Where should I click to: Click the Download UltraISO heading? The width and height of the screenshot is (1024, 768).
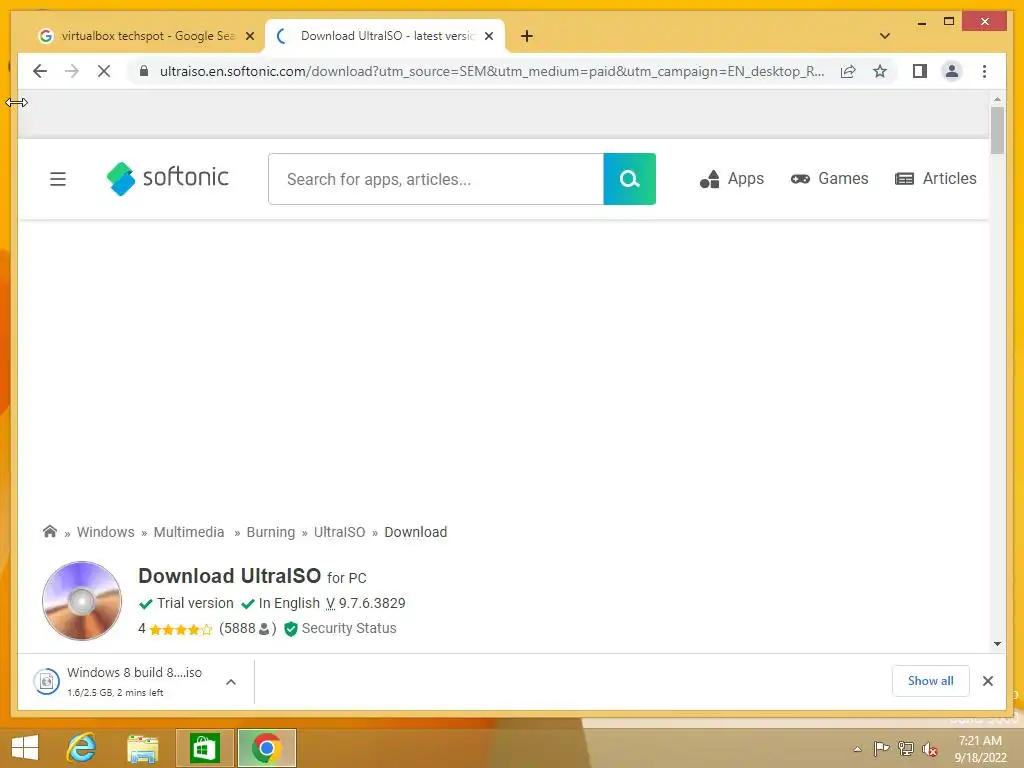click(x=230, y=576)
